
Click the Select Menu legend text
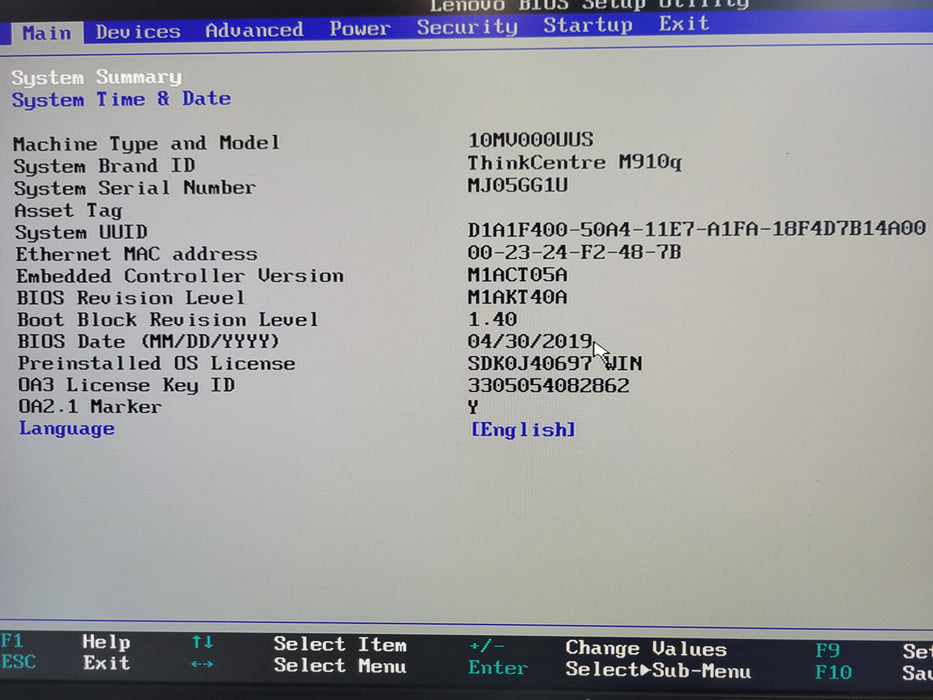340,665
